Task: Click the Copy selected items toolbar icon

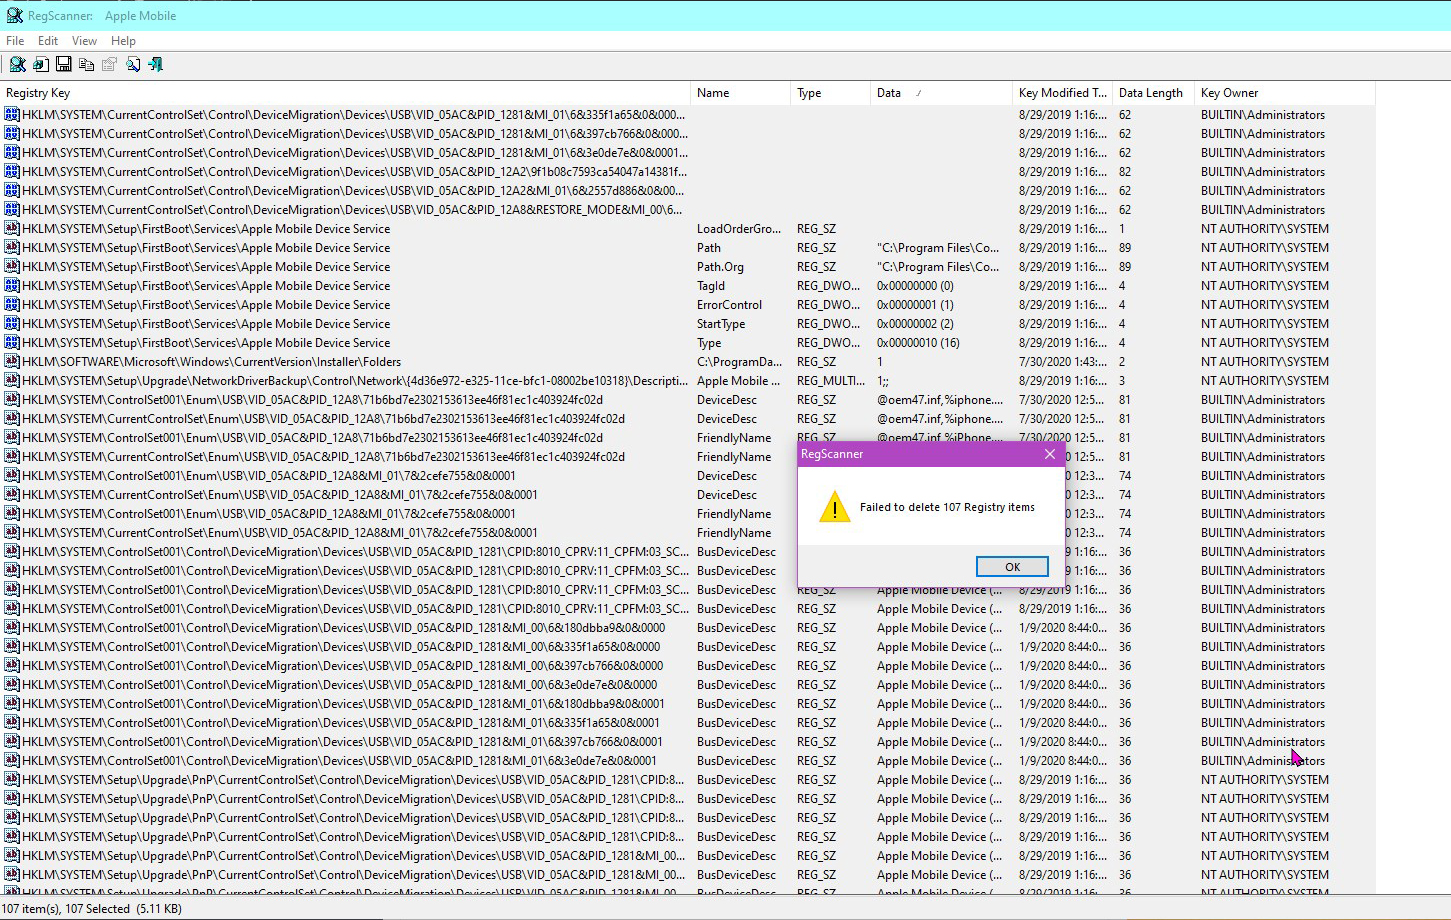Action: click(x=87, y=64)
